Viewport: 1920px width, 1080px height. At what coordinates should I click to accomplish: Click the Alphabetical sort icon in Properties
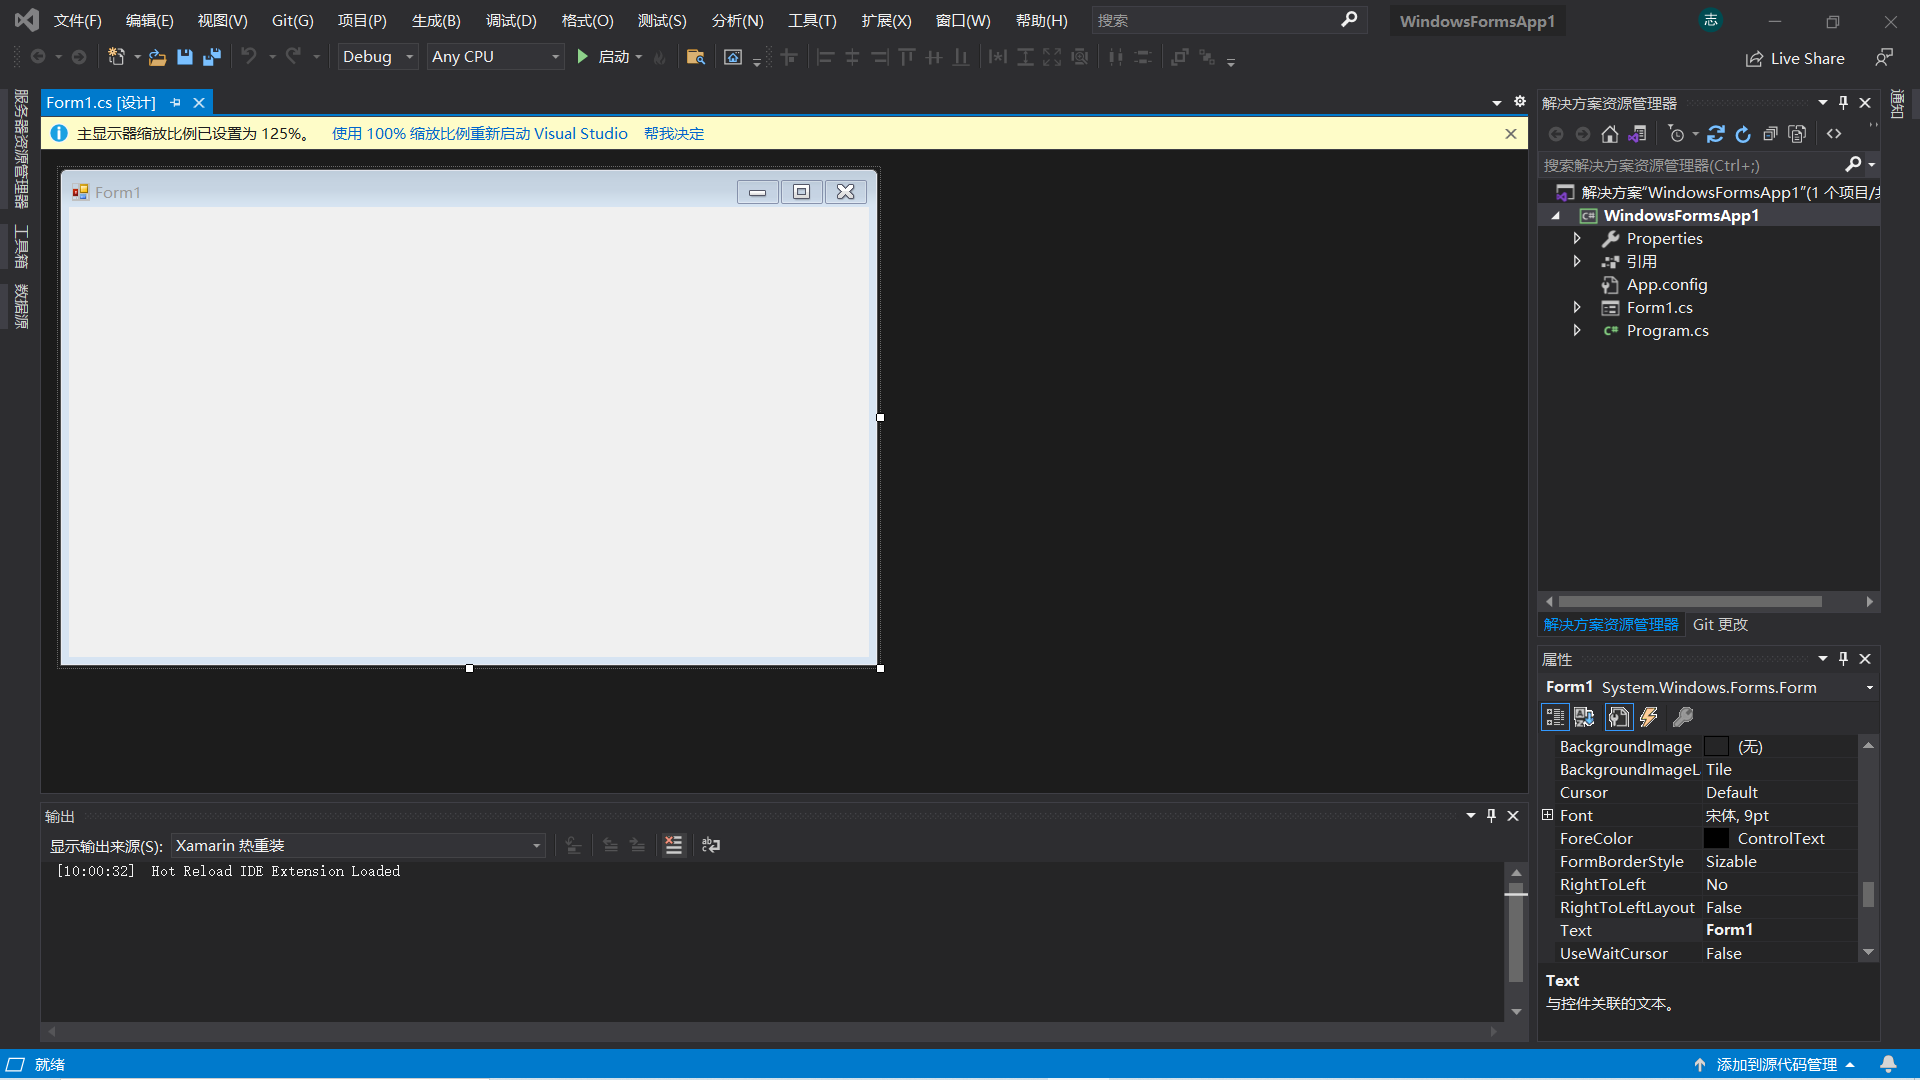[1584, 717]
